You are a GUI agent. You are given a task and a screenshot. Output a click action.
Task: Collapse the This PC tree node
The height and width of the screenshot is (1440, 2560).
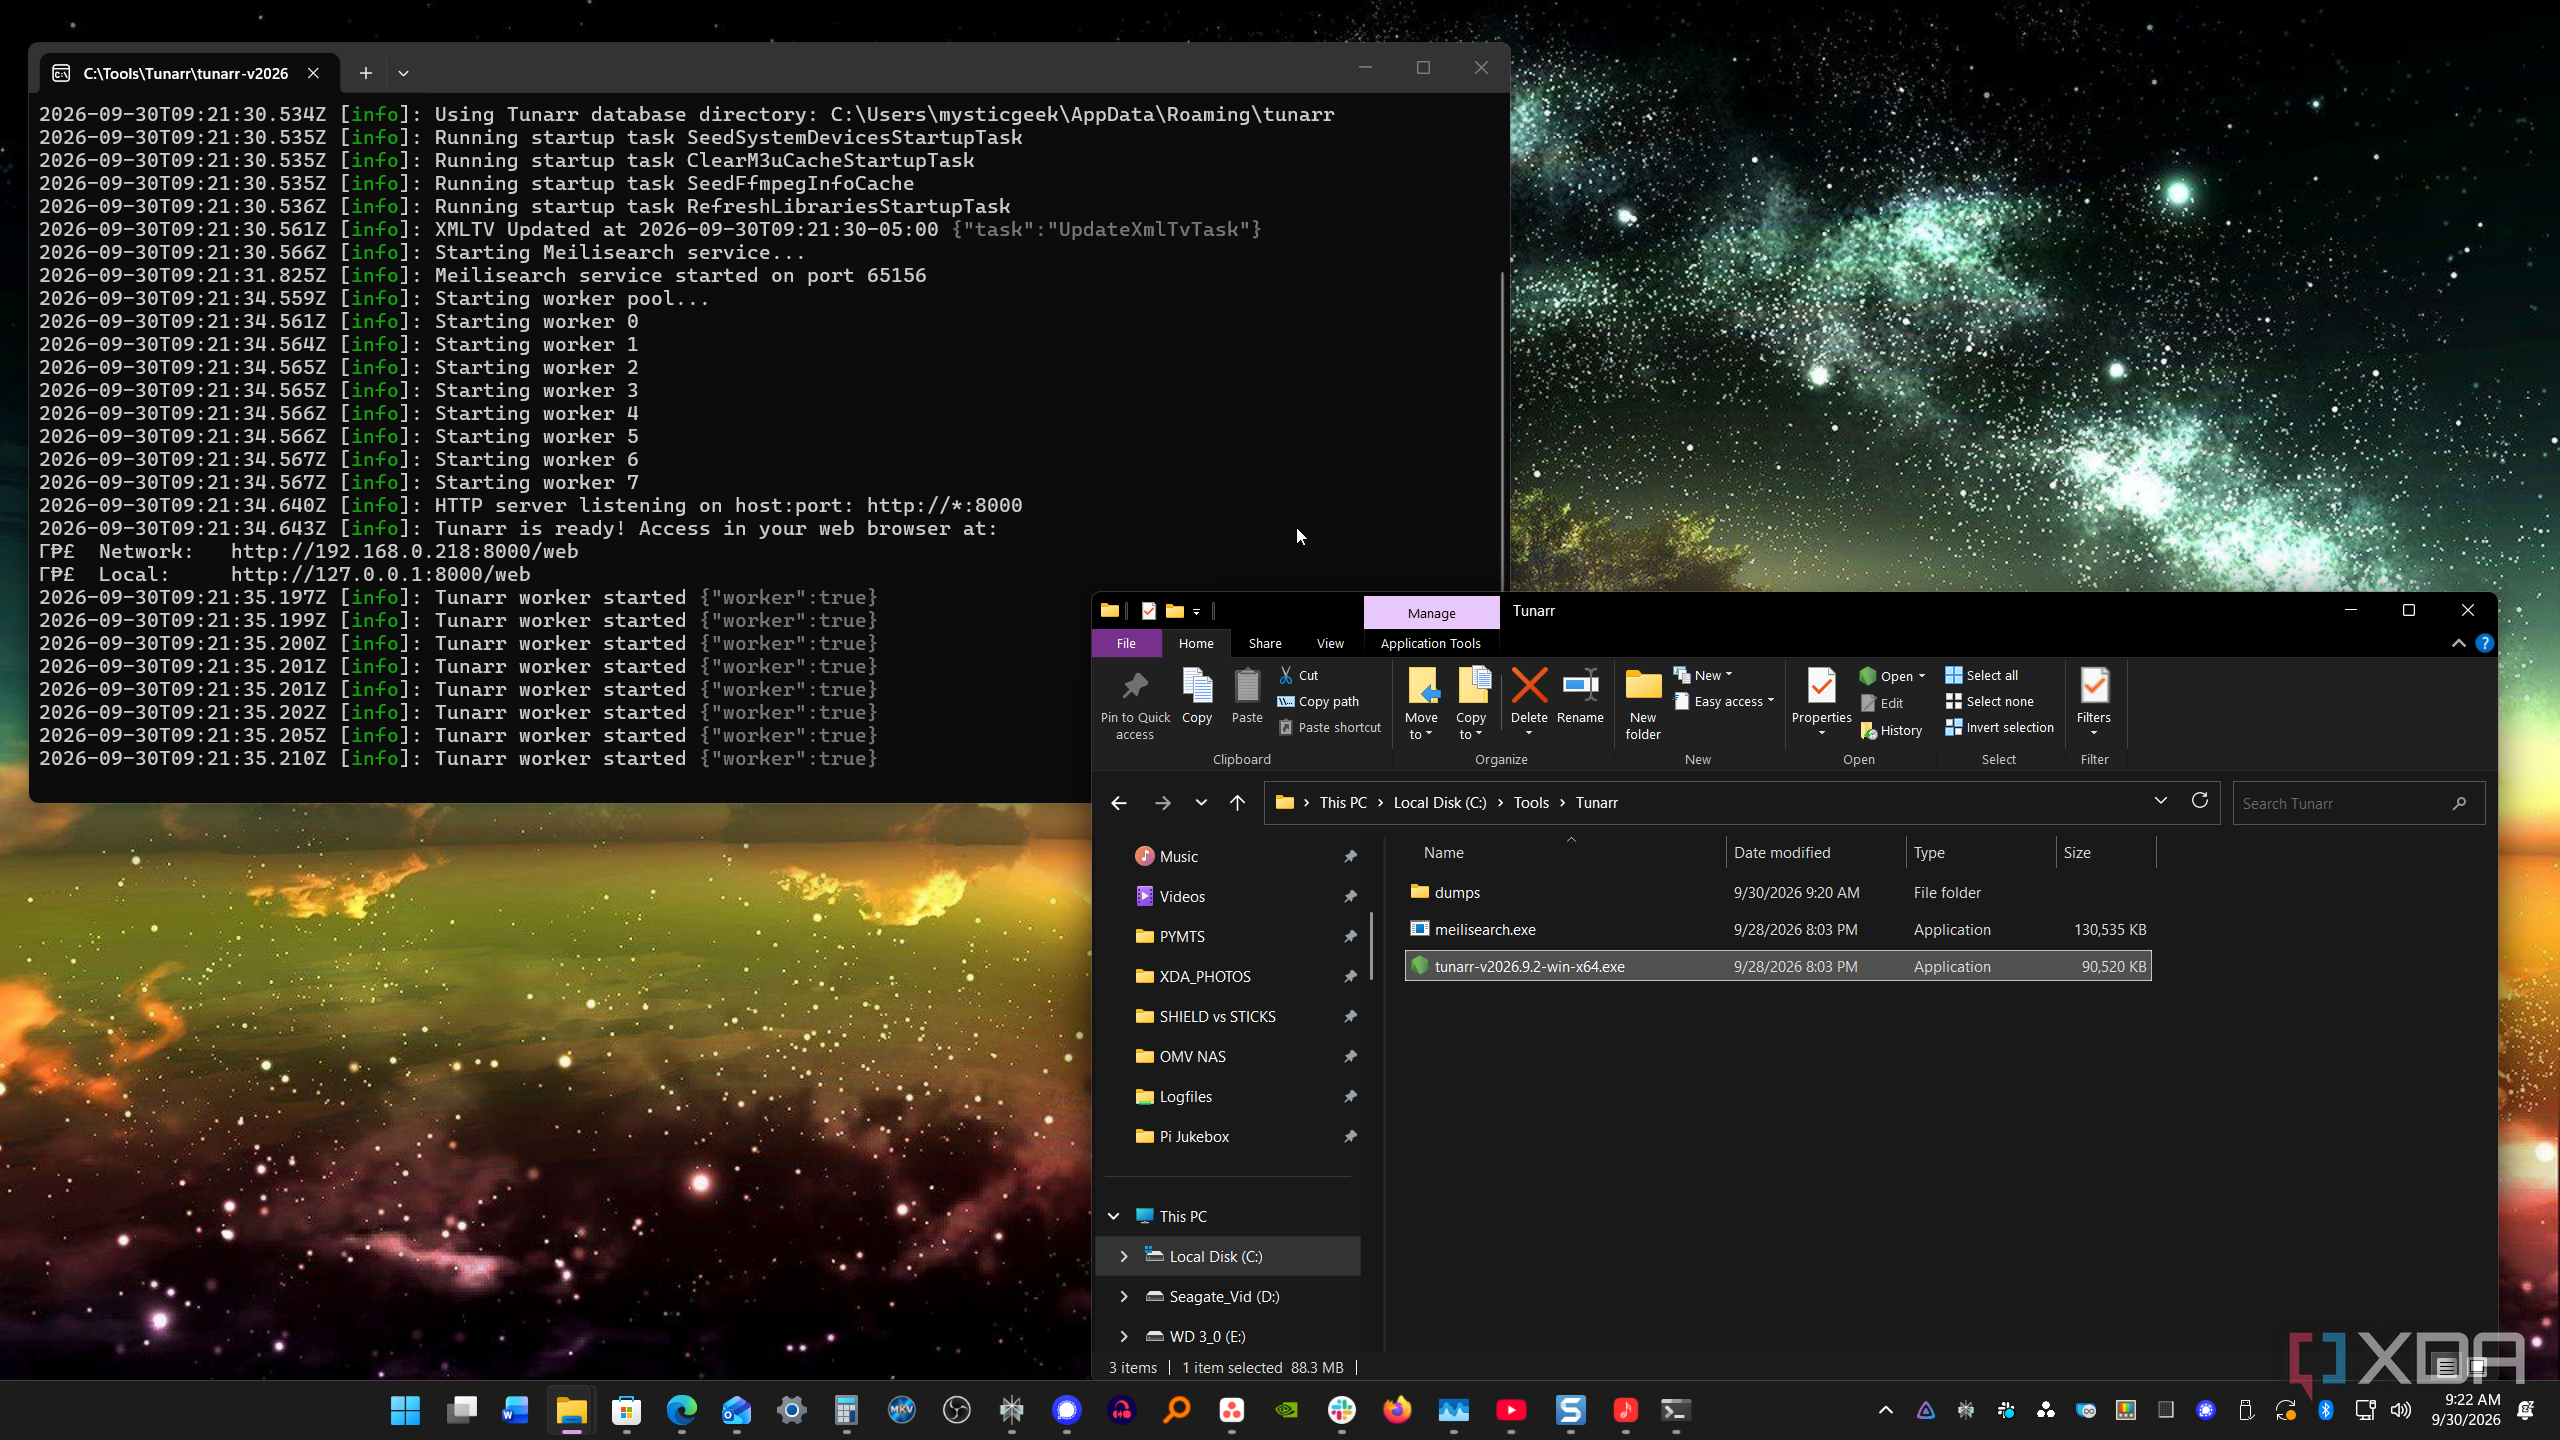coord(1113,1217)
